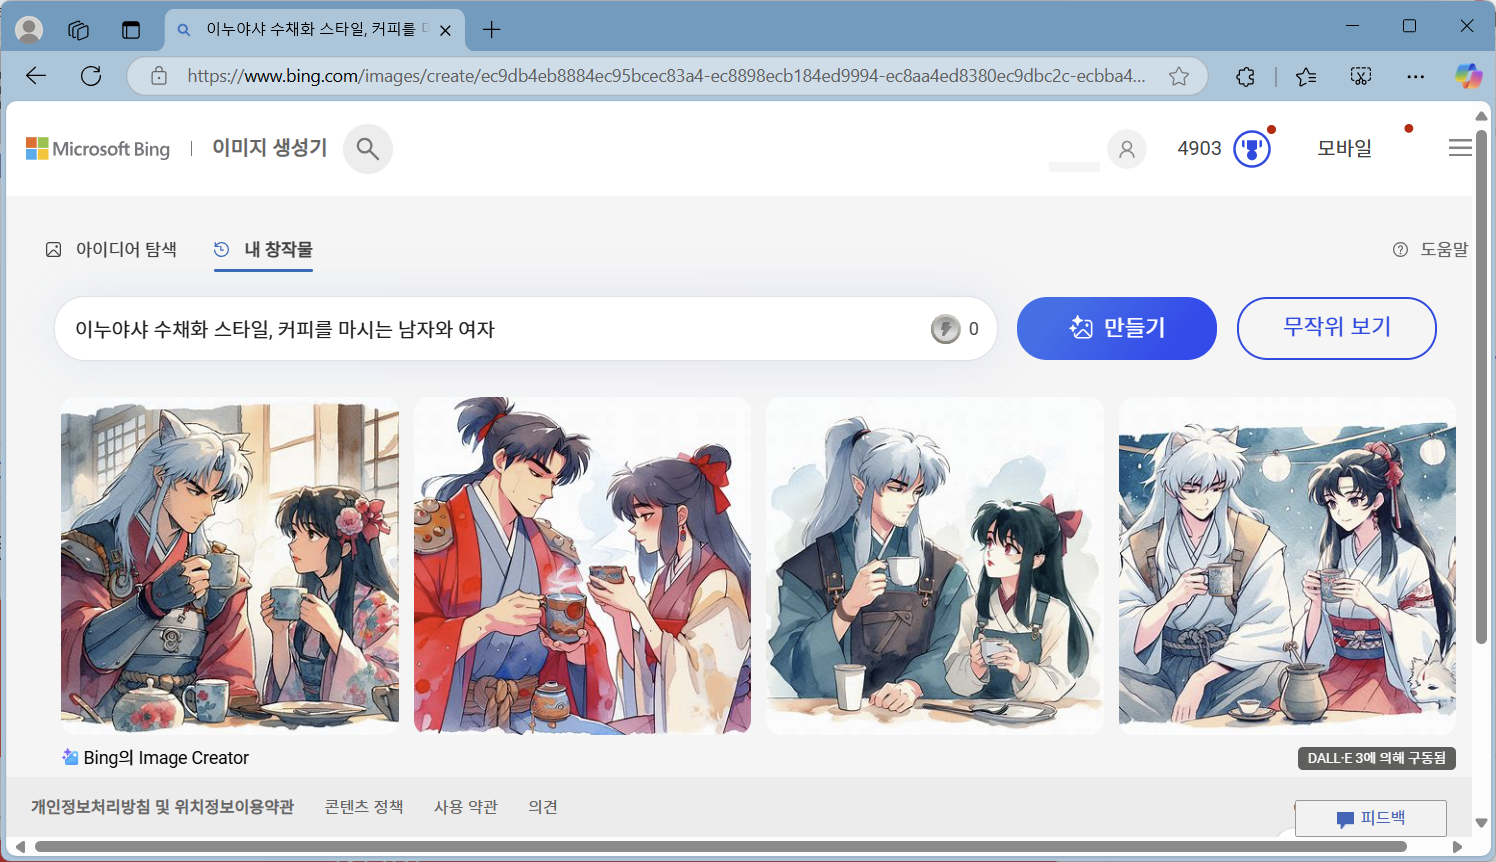Switch to 아이디어 탐색 tab
Viewport: 1496px width, 862px height.
[x=111, y=249]
